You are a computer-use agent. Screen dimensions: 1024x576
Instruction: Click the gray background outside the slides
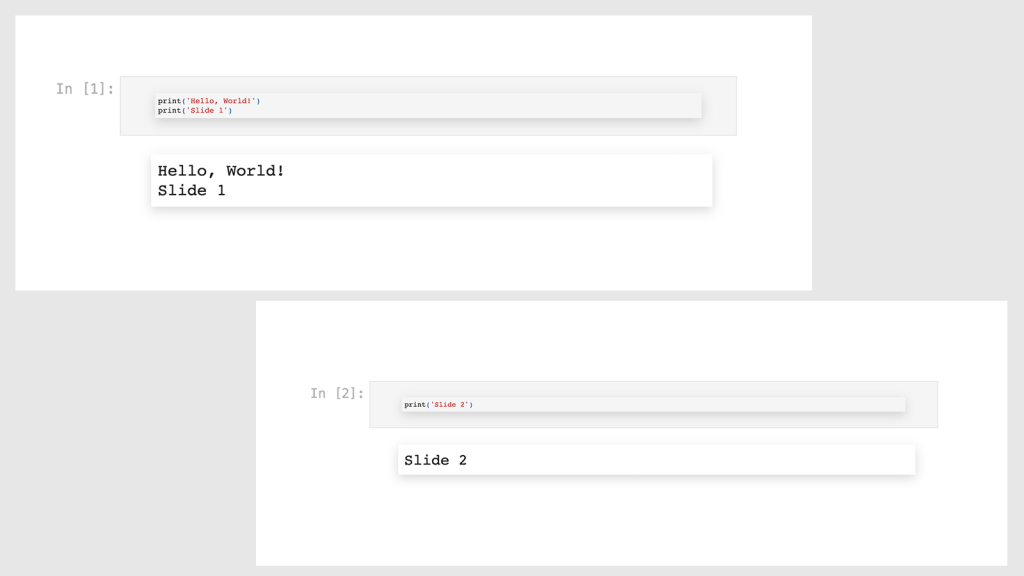[x=914, y=150]
